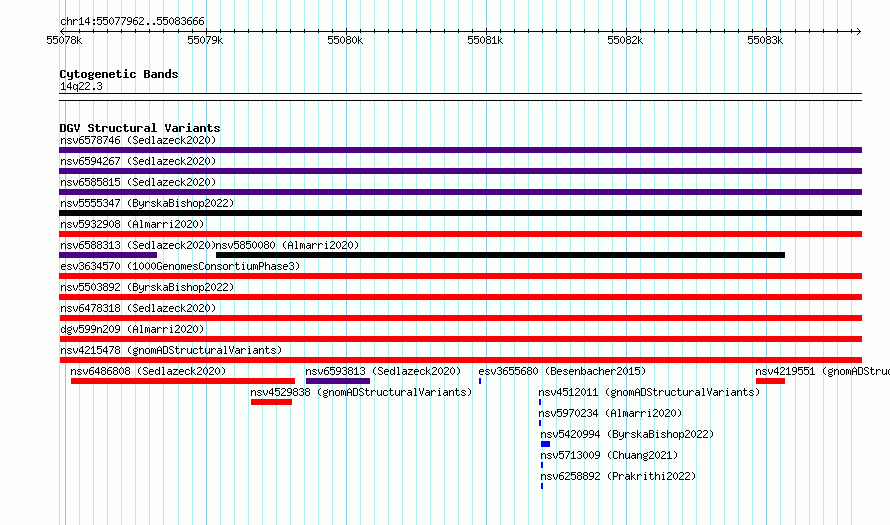The height and width of the screenshot is (525, 890).
Task: Open nsv6486808 (Sedlazeck2020) label
Action: (148, 371)
